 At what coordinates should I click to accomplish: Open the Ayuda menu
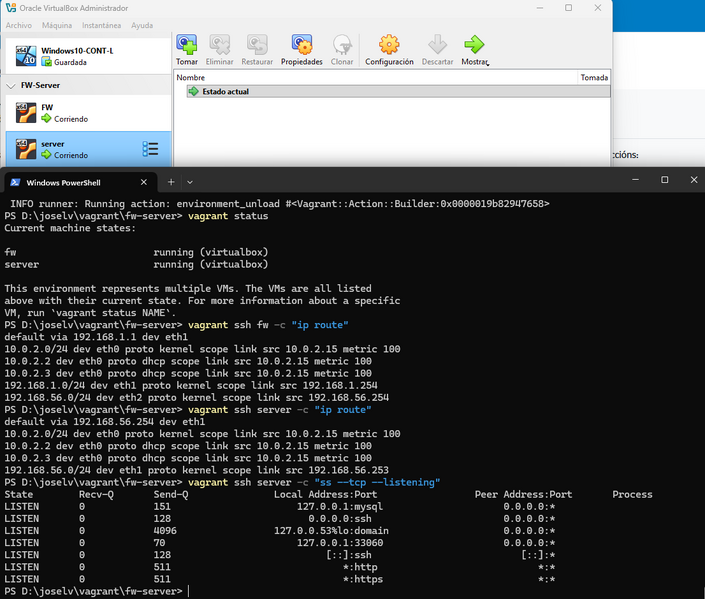point(142,26)
